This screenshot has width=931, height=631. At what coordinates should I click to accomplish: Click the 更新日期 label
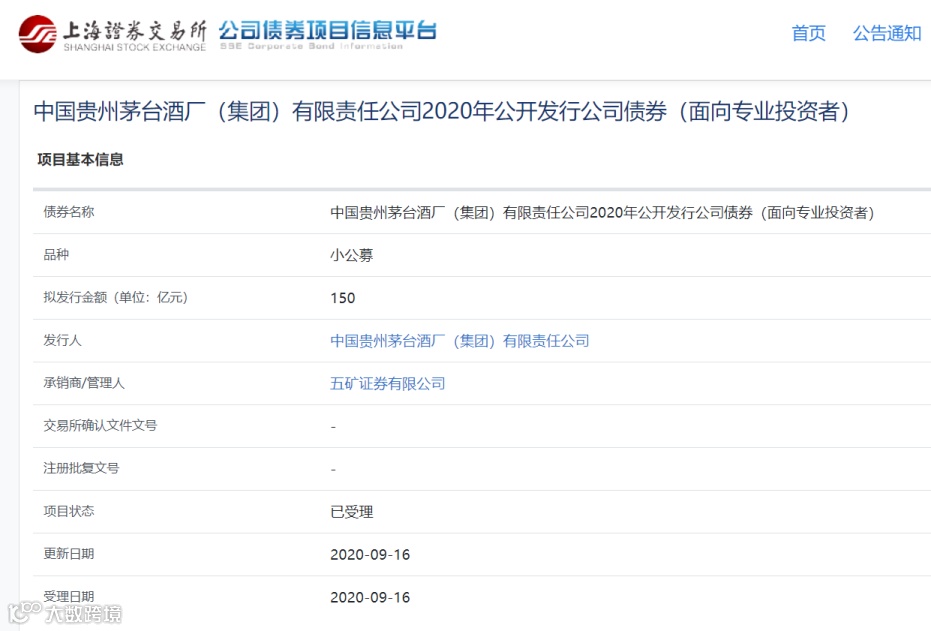coord(69,553)
